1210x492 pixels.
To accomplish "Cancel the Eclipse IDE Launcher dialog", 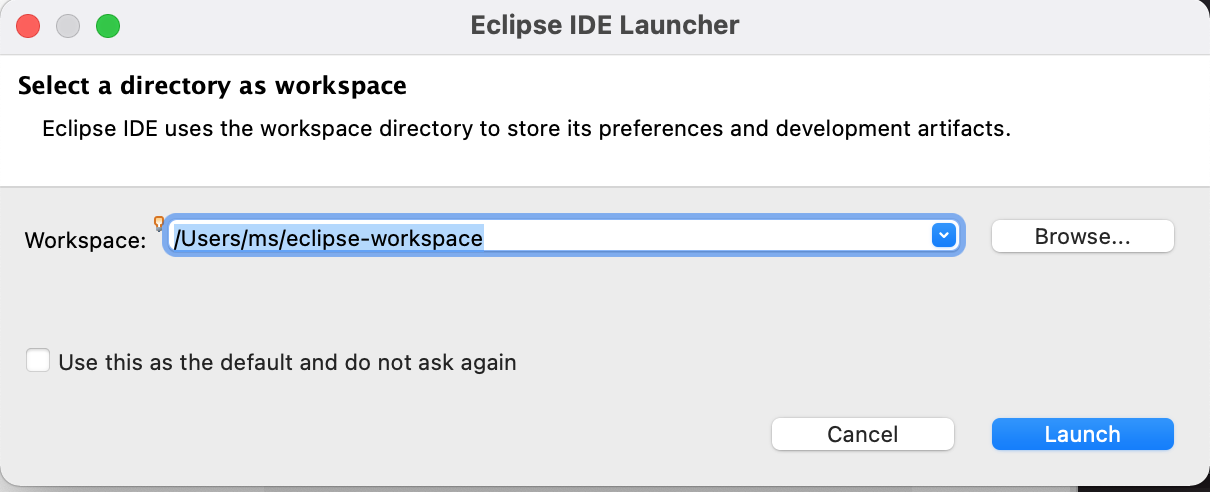I will [863, 434].
